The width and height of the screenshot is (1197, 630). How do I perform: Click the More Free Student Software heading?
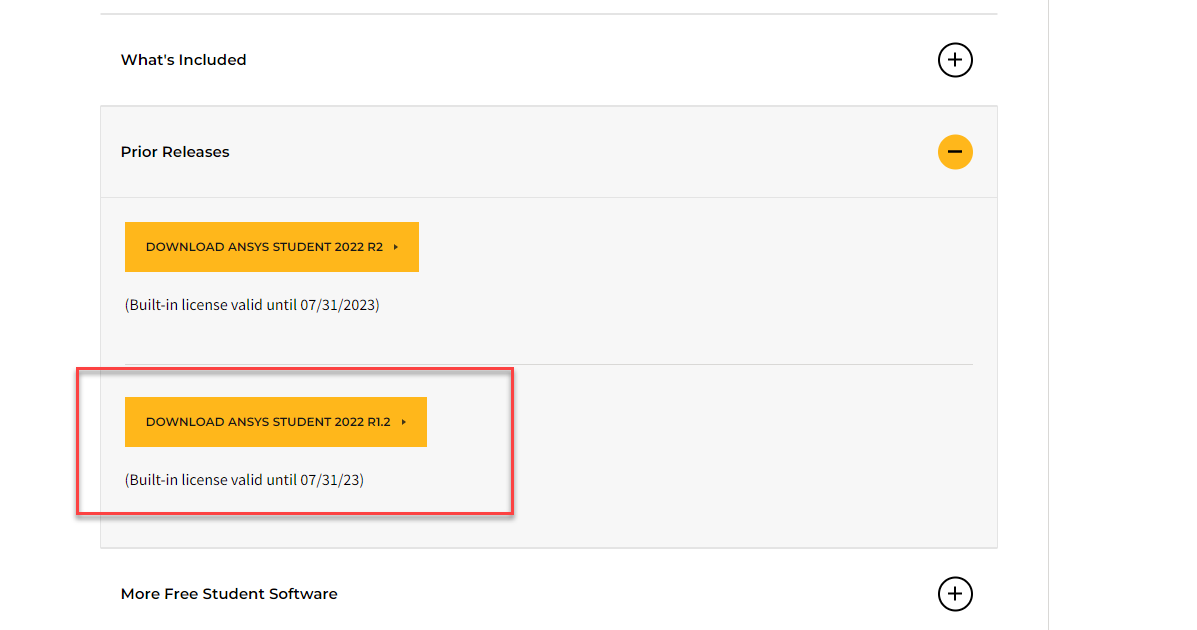(x=229, y=593)
